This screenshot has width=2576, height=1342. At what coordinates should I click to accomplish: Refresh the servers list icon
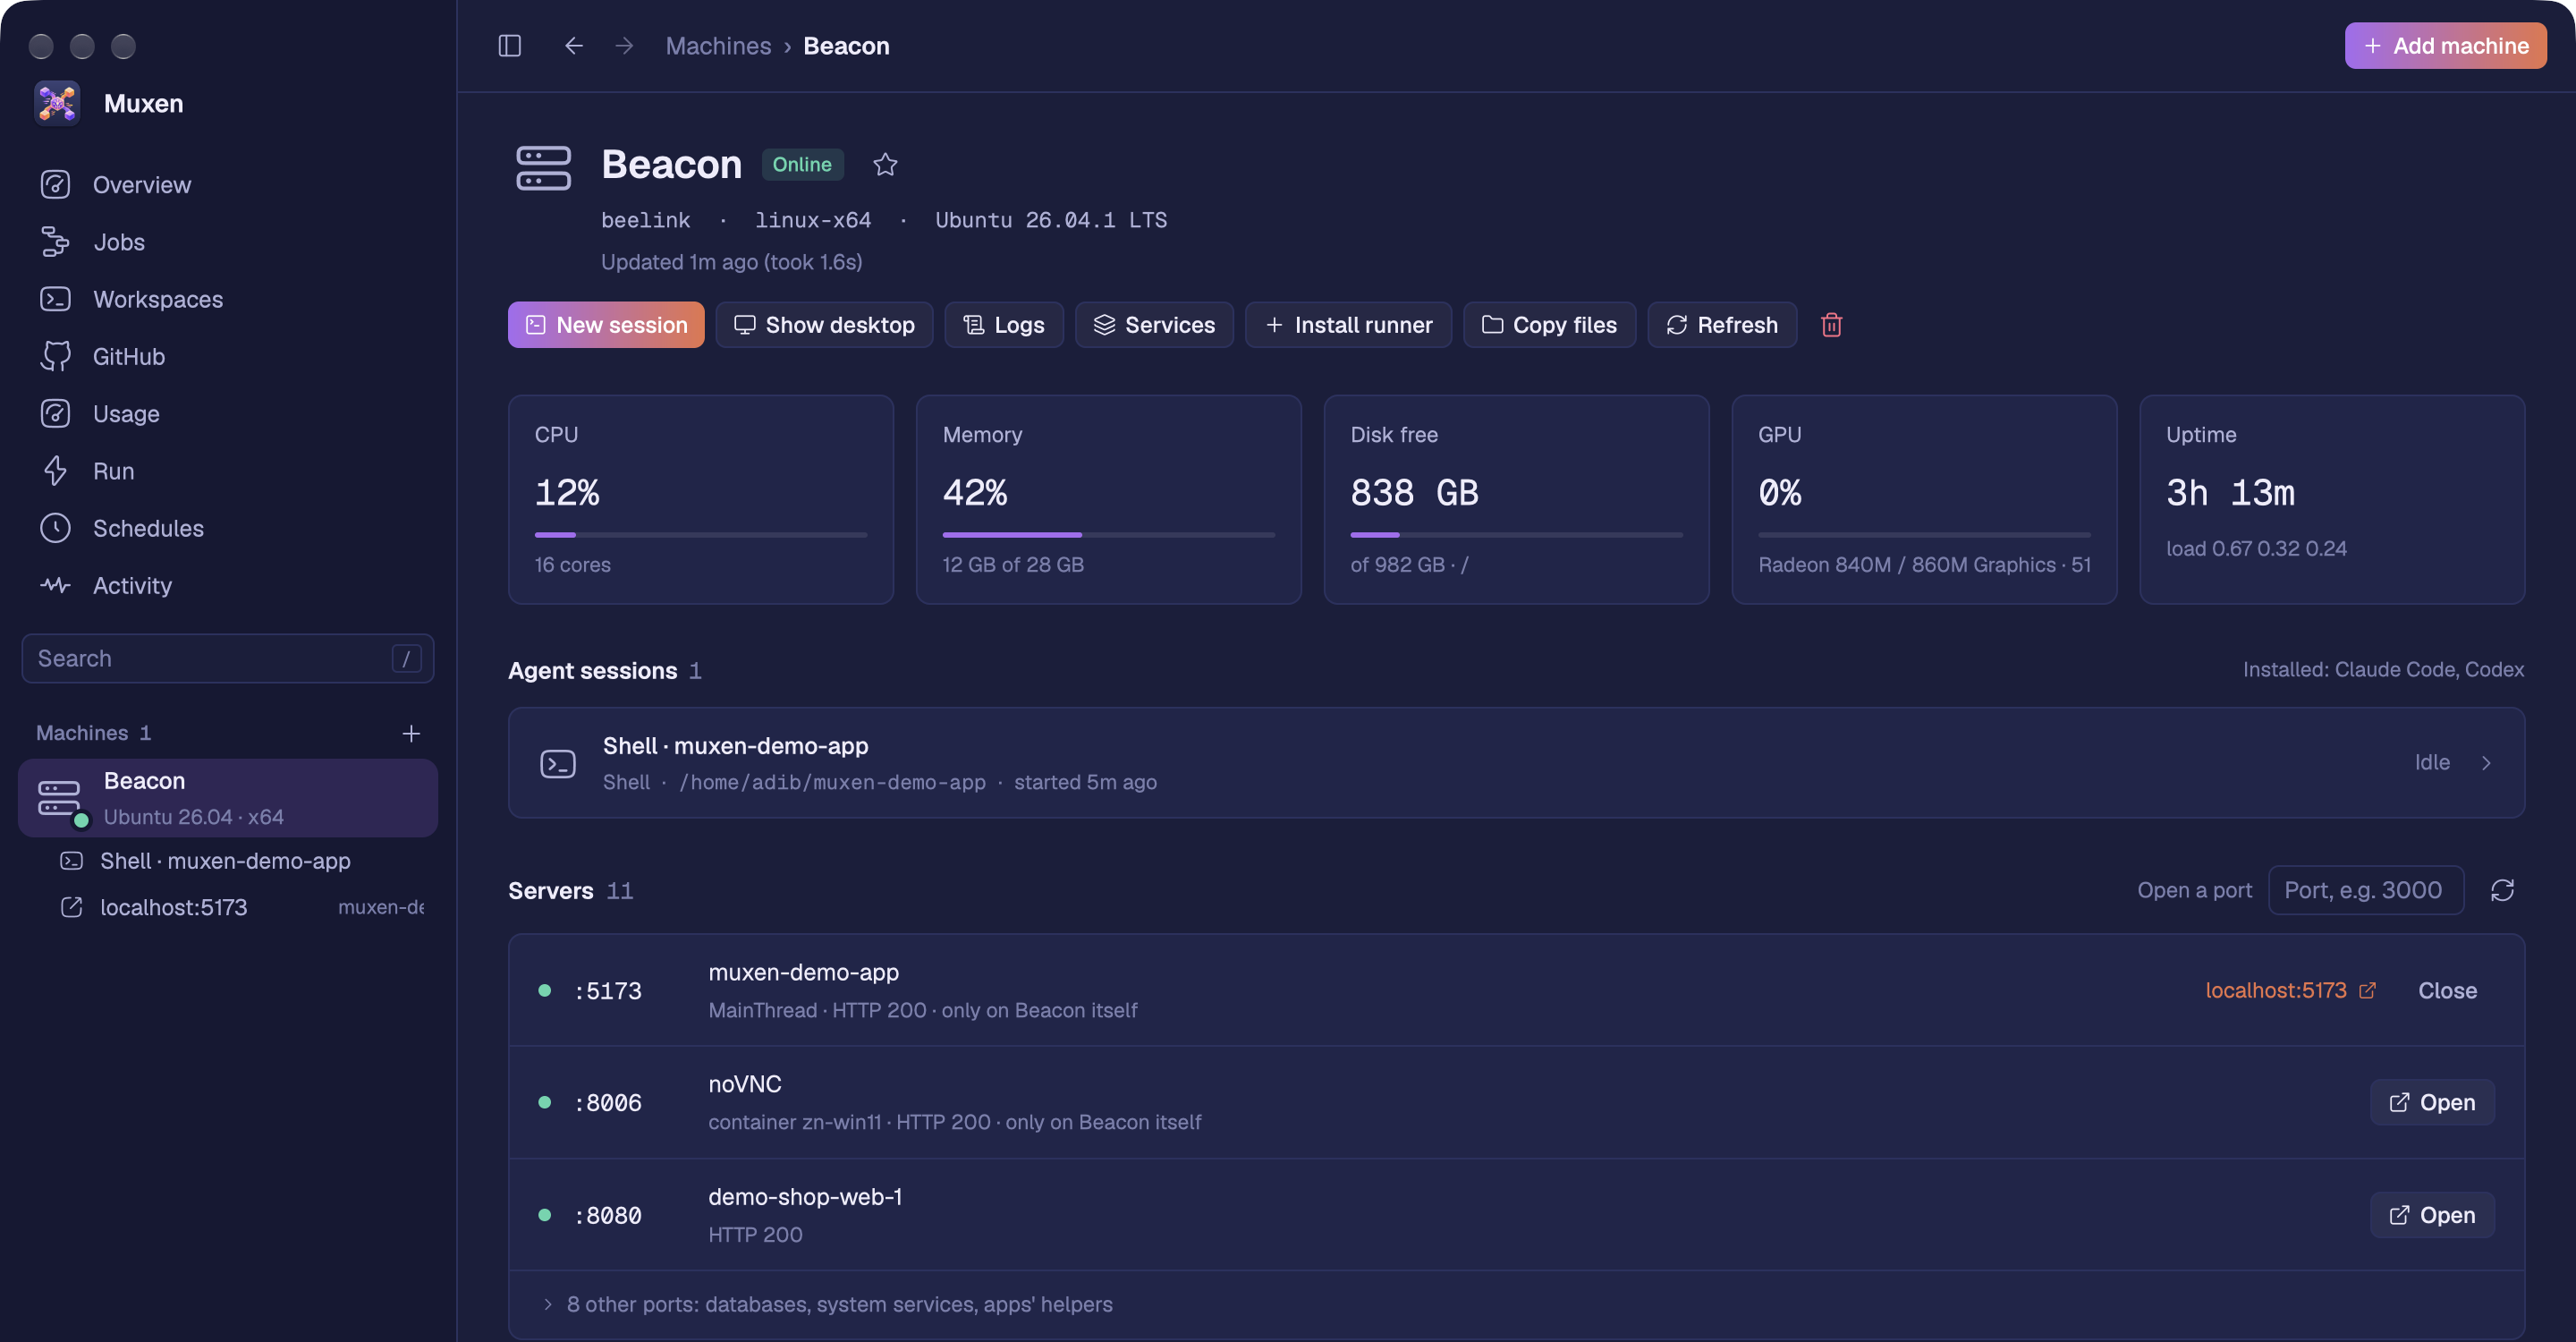[x=2502, y=890]
